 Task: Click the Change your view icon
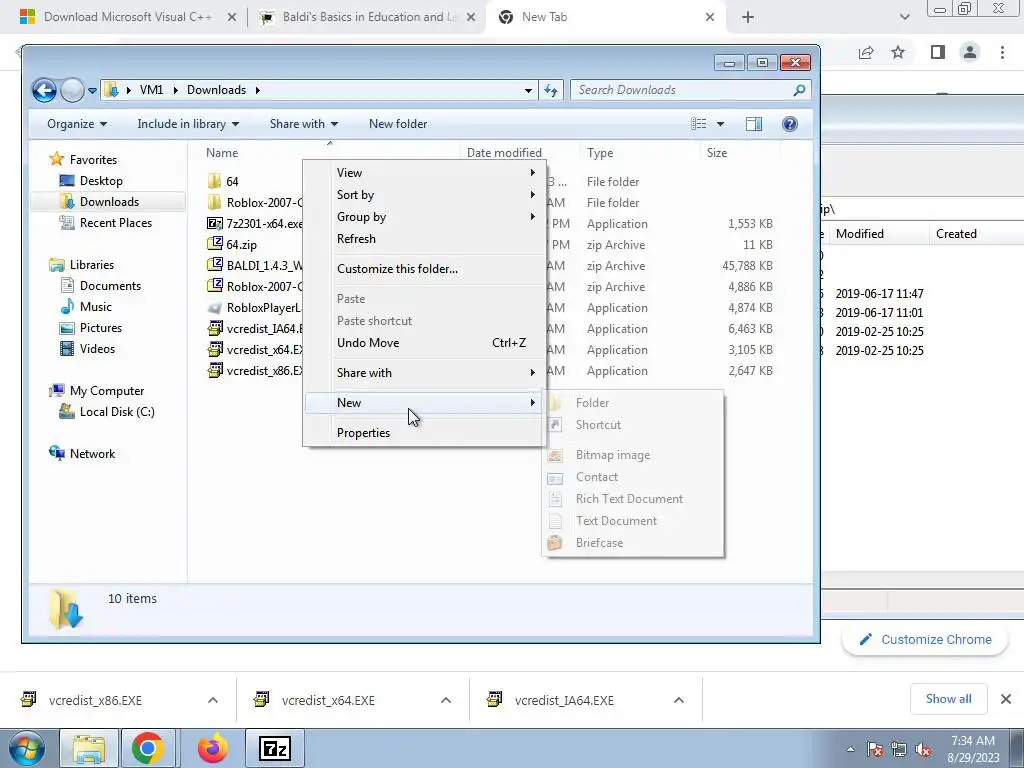tap(699, 124)
